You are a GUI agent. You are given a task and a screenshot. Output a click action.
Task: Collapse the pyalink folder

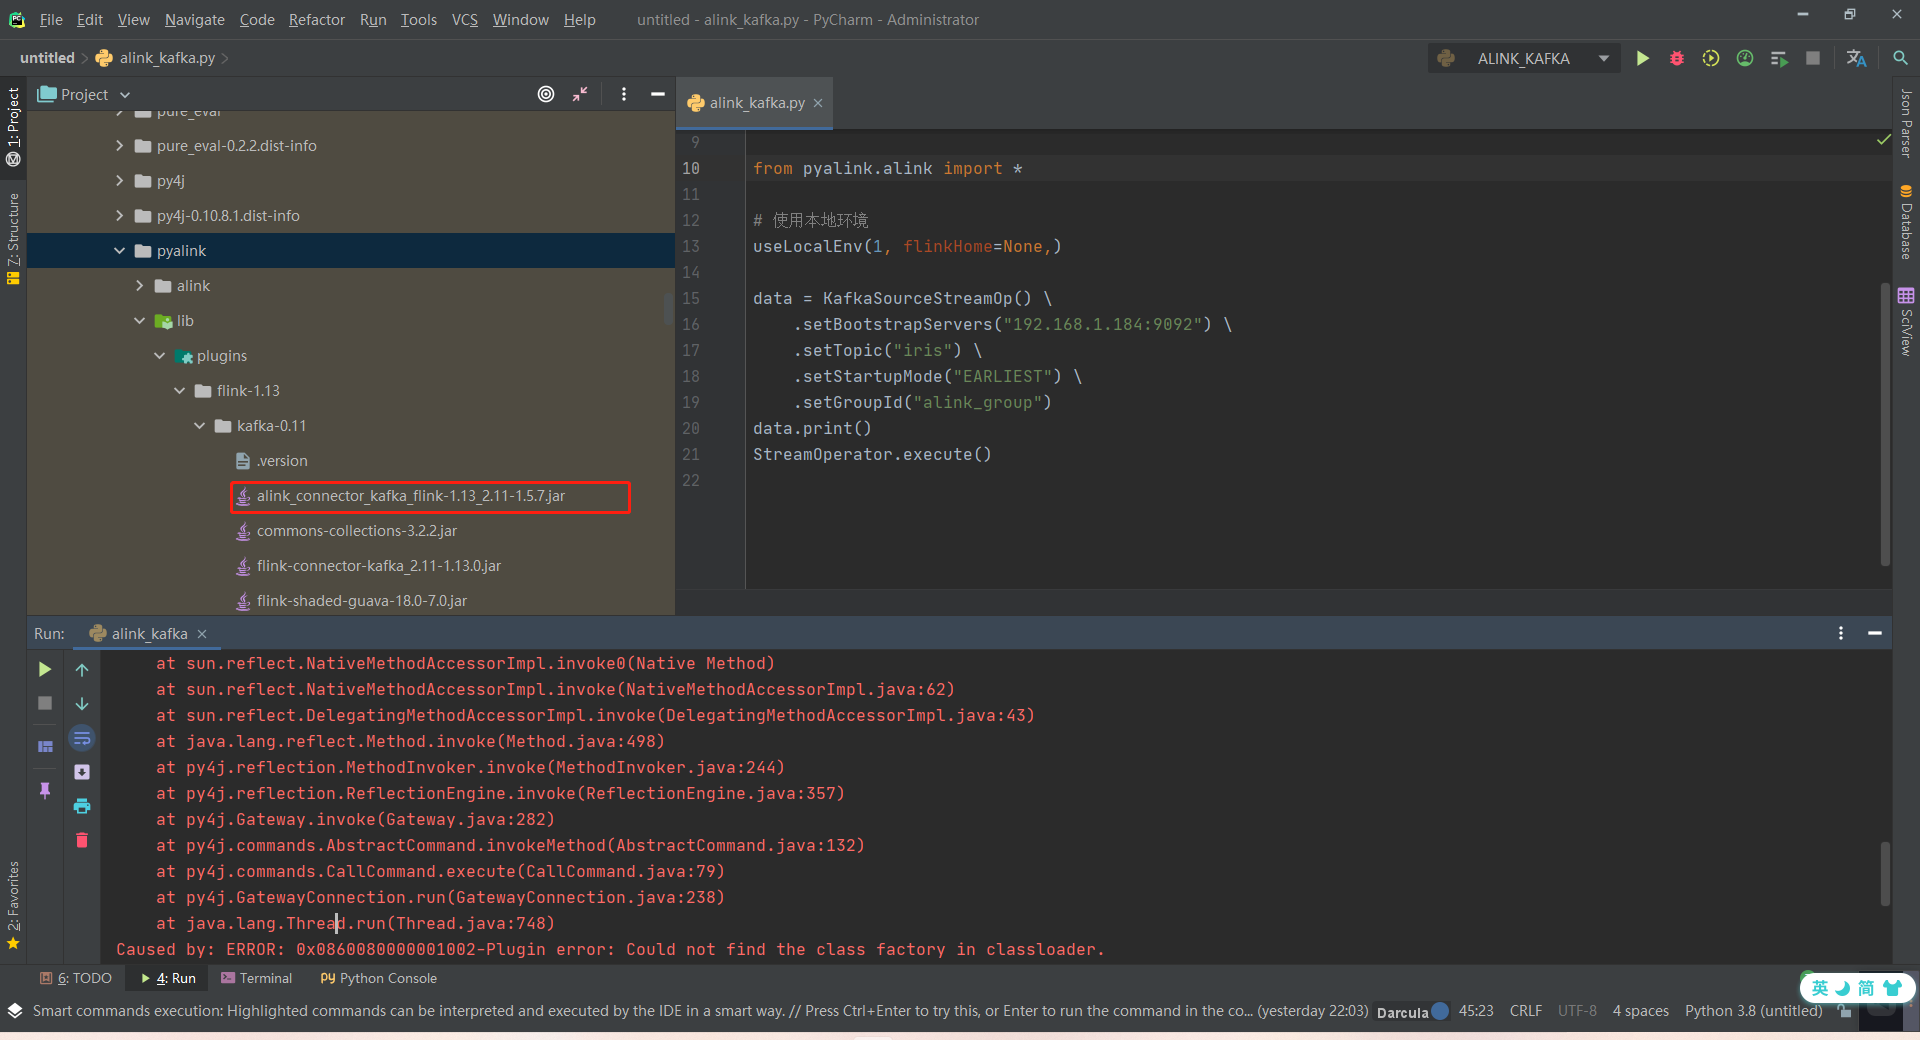click(120, 251)
